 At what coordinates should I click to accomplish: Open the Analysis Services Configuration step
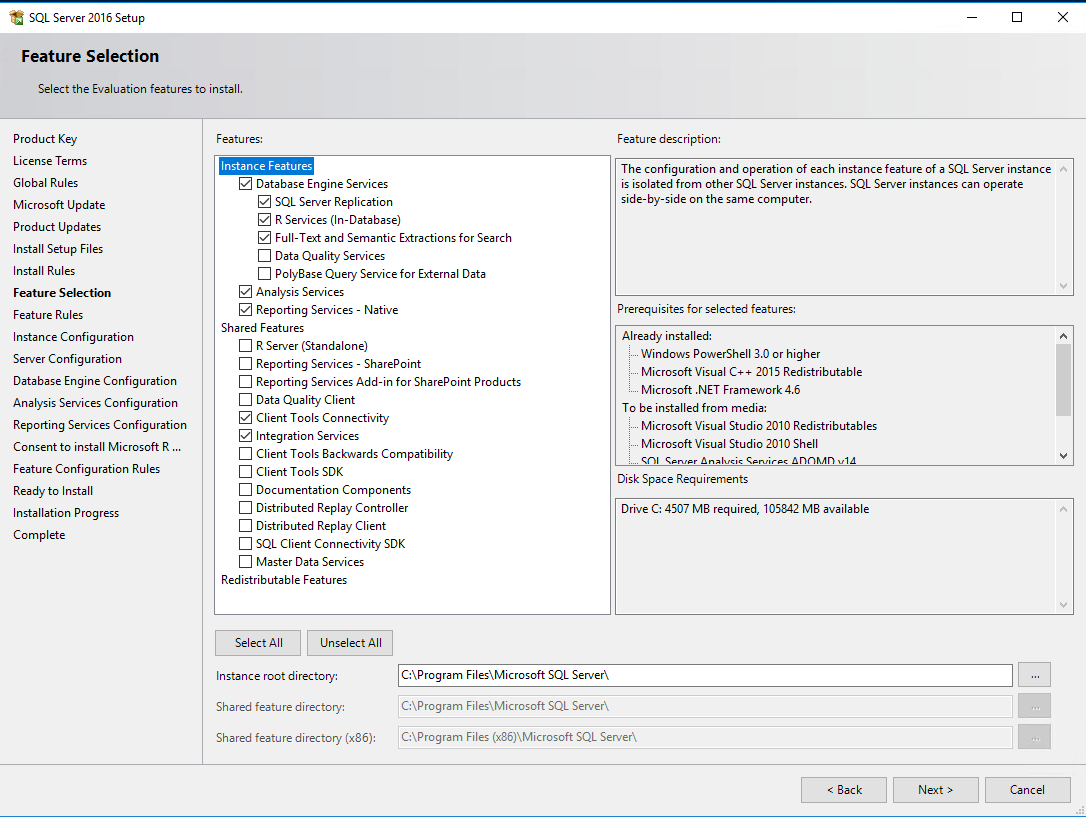[96, 404]
